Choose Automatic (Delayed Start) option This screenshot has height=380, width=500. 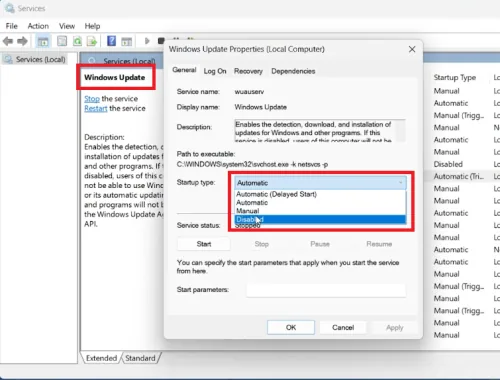[320, 194]
